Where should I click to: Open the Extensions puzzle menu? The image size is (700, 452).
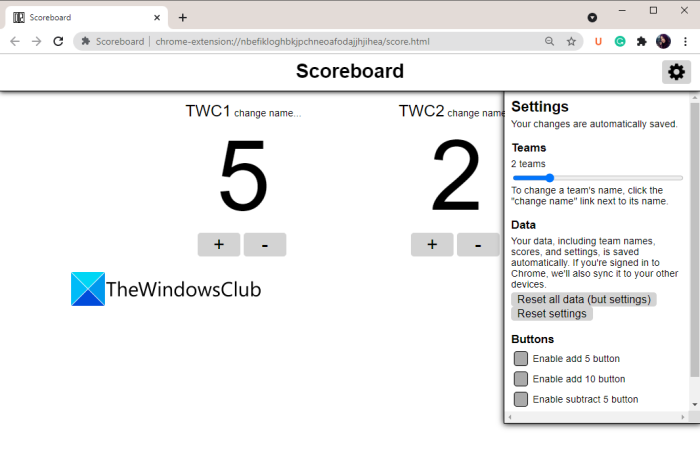[x=642, y=42]
